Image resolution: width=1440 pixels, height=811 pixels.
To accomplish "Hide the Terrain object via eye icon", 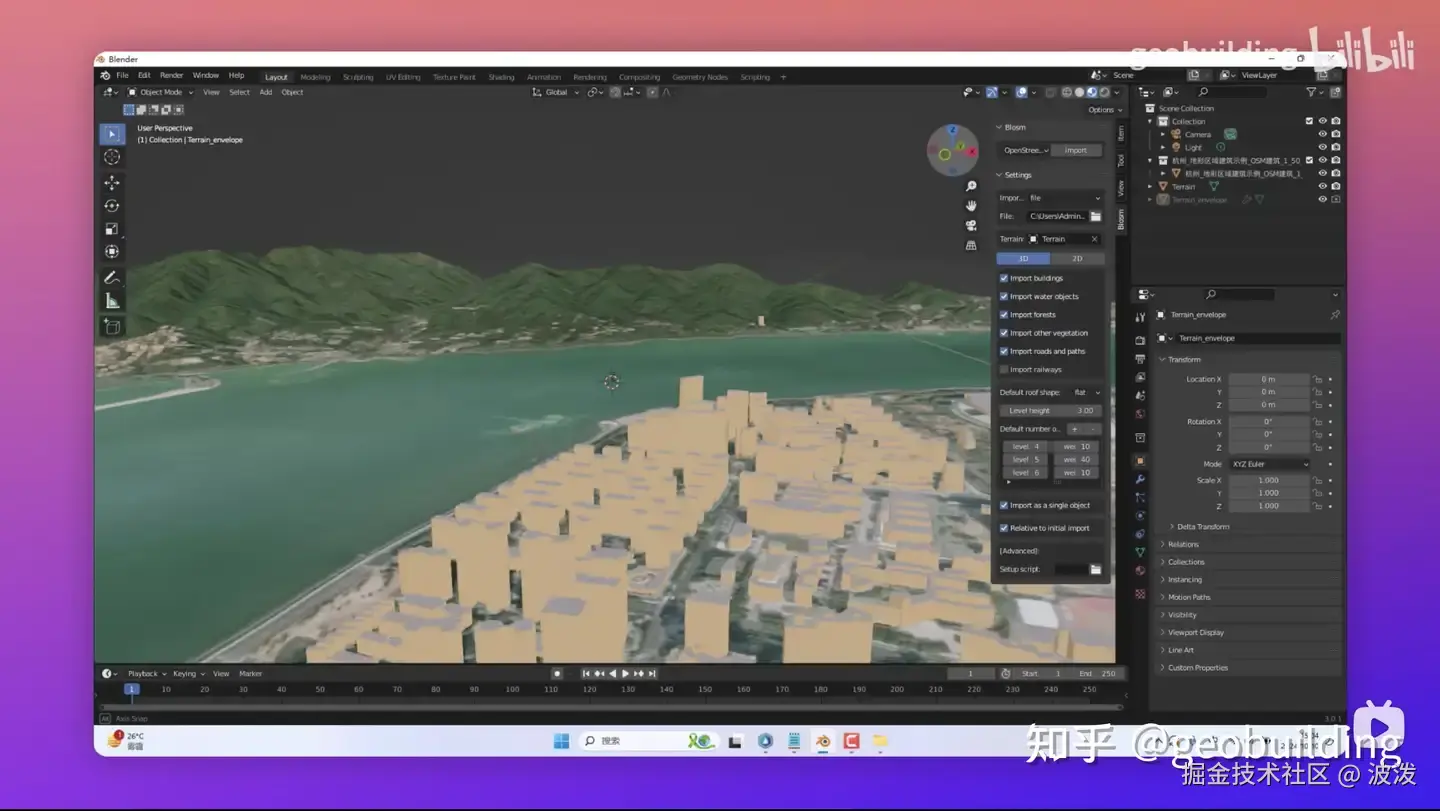I will tap(1322, 186).
